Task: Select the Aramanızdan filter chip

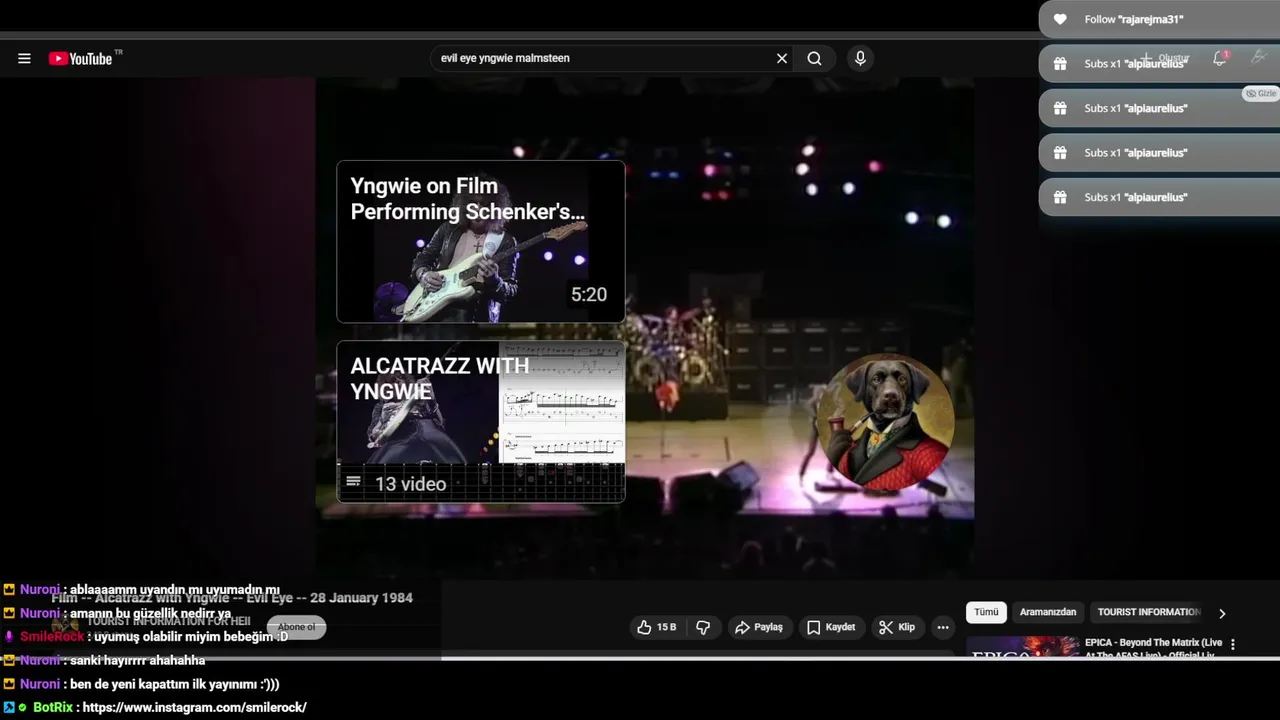Action: pos(1048,612)
